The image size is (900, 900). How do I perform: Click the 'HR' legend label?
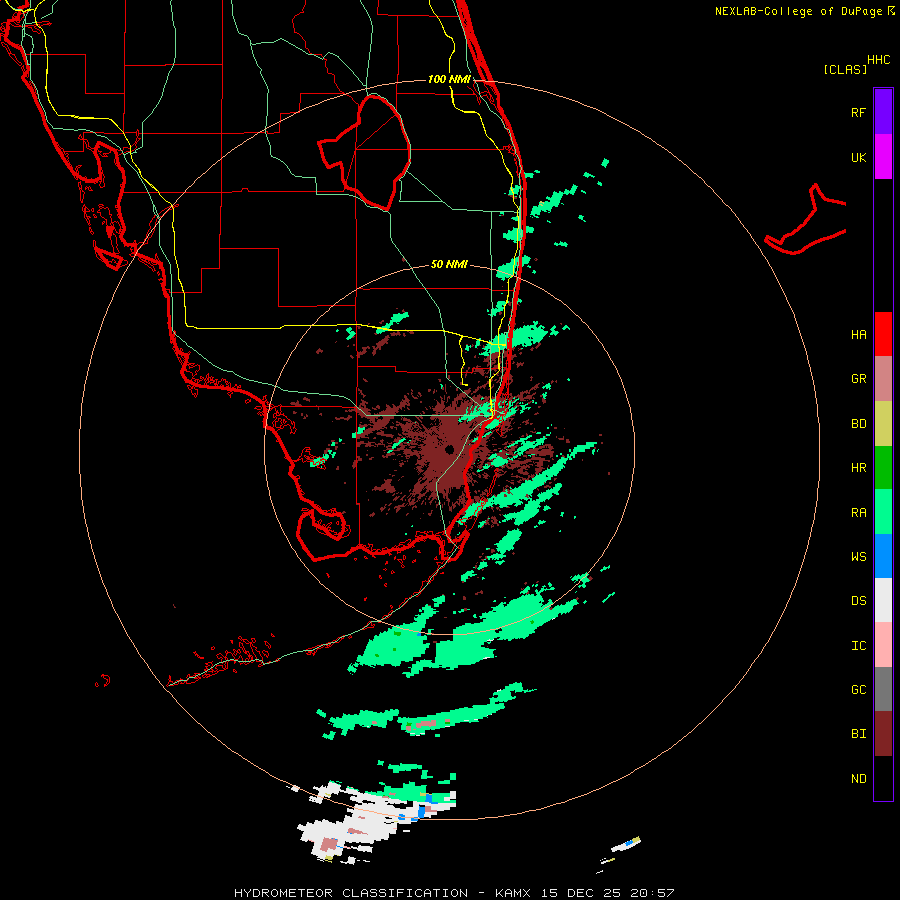(858, 468)
